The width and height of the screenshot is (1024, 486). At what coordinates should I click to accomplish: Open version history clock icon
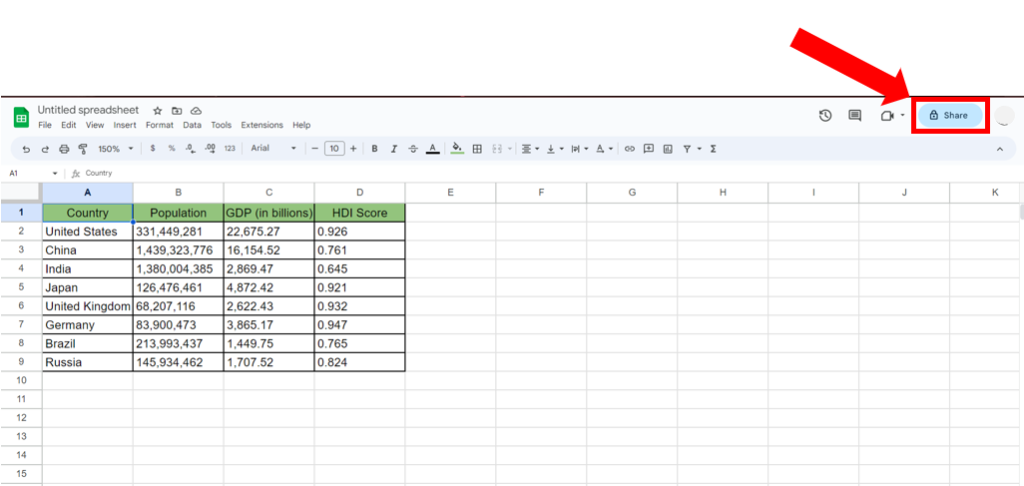point(825,115)
